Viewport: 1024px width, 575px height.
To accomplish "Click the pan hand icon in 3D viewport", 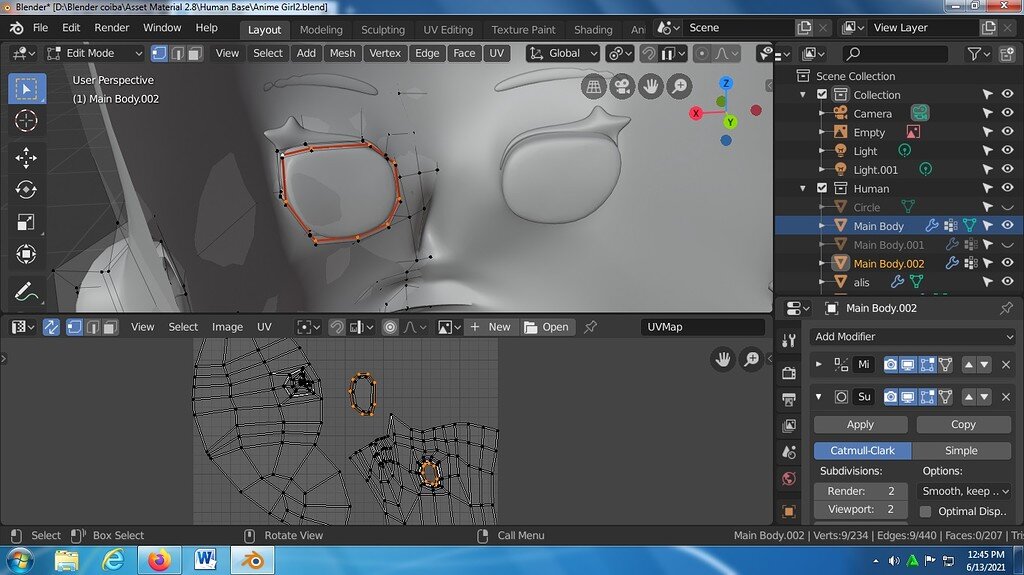I will pos(650,86).
